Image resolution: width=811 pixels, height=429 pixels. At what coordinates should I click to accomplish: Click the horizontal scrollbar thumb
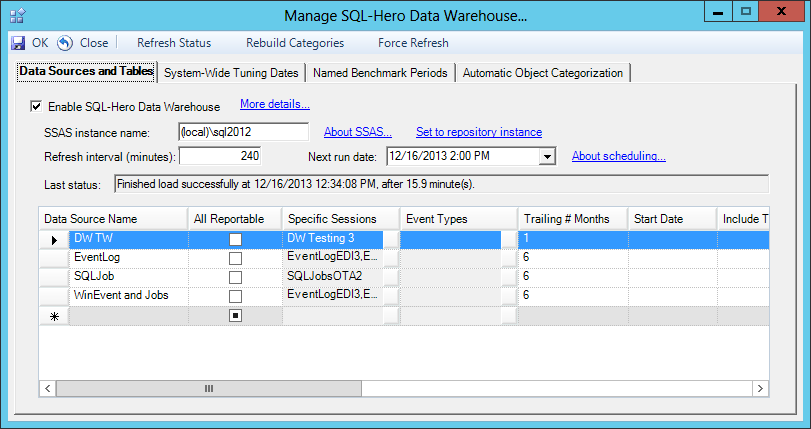tap(209, 388)
